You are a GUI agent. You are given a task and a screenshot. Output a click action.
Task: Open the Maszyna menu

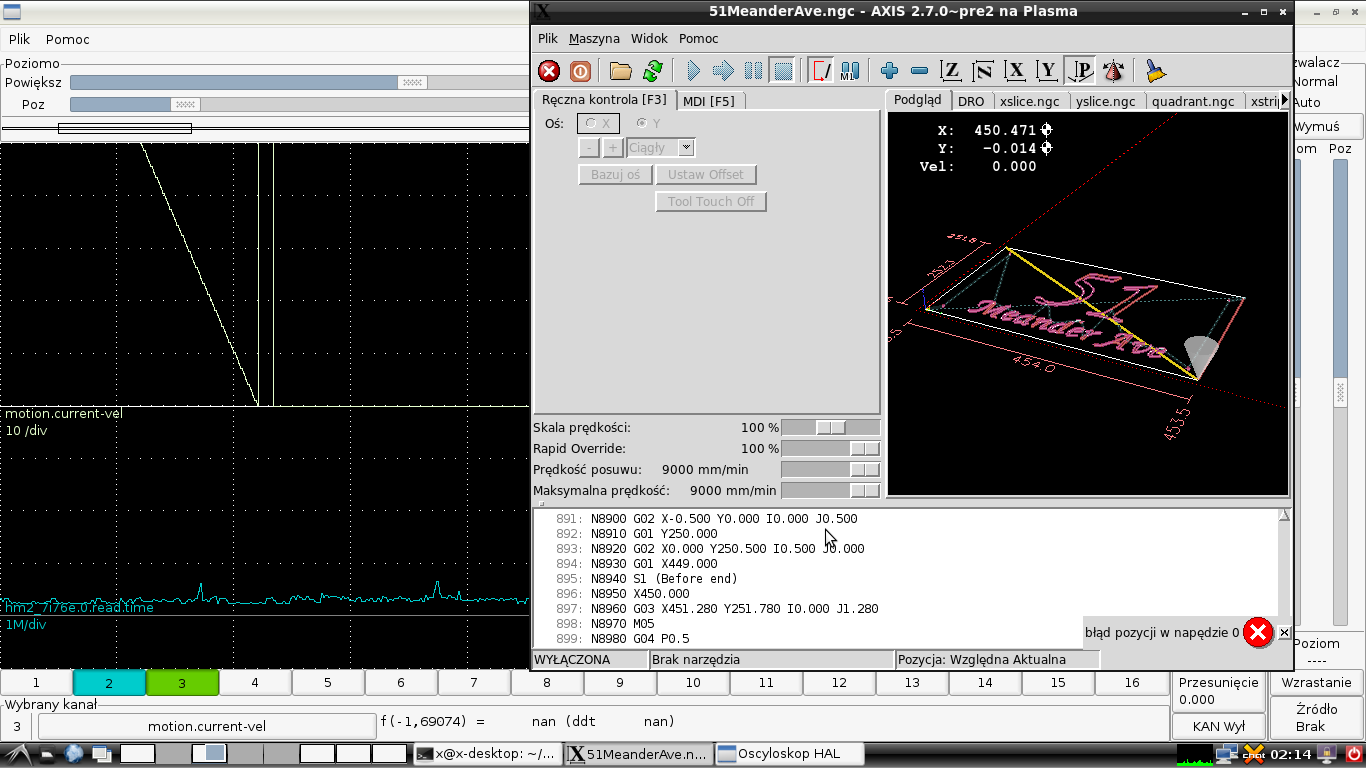(x=594, y=39)
